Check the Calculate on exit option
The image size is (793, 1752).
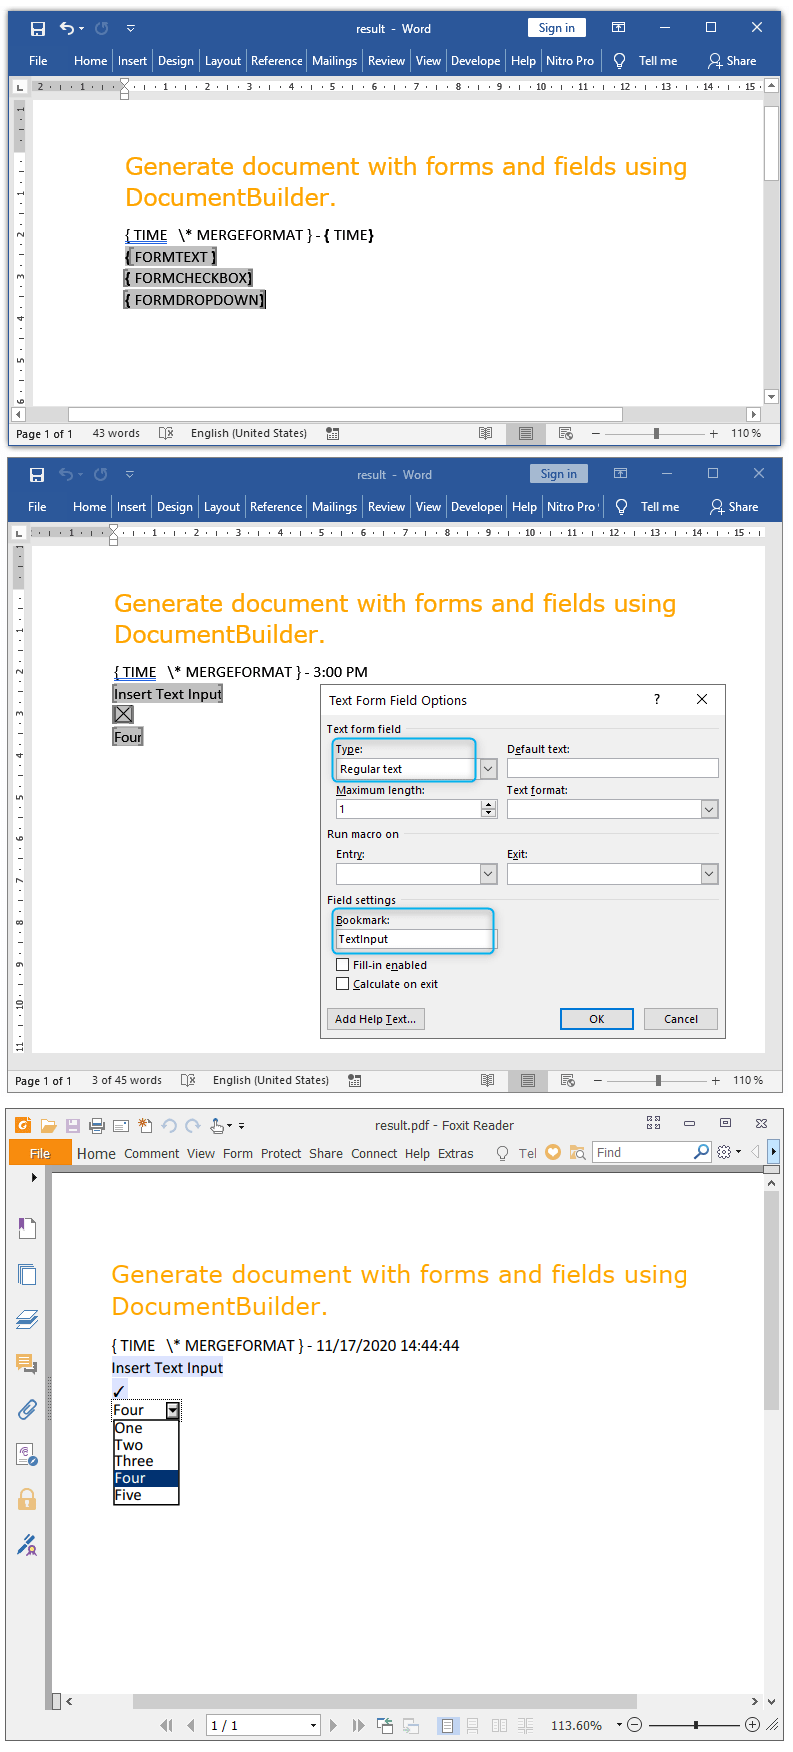343,984
